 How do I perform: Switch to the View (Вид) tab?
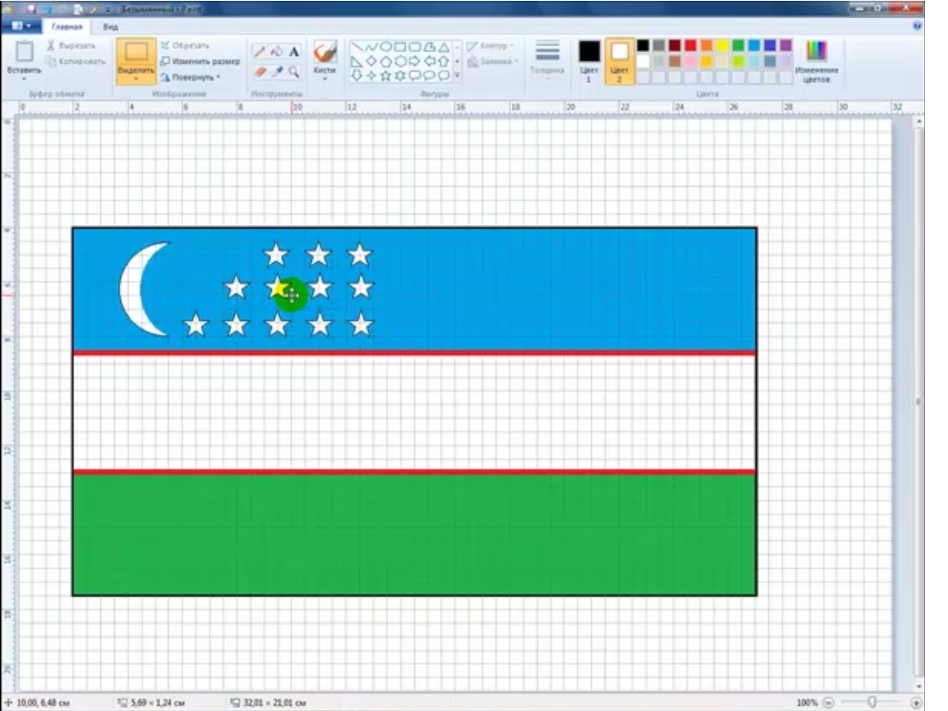110,27
